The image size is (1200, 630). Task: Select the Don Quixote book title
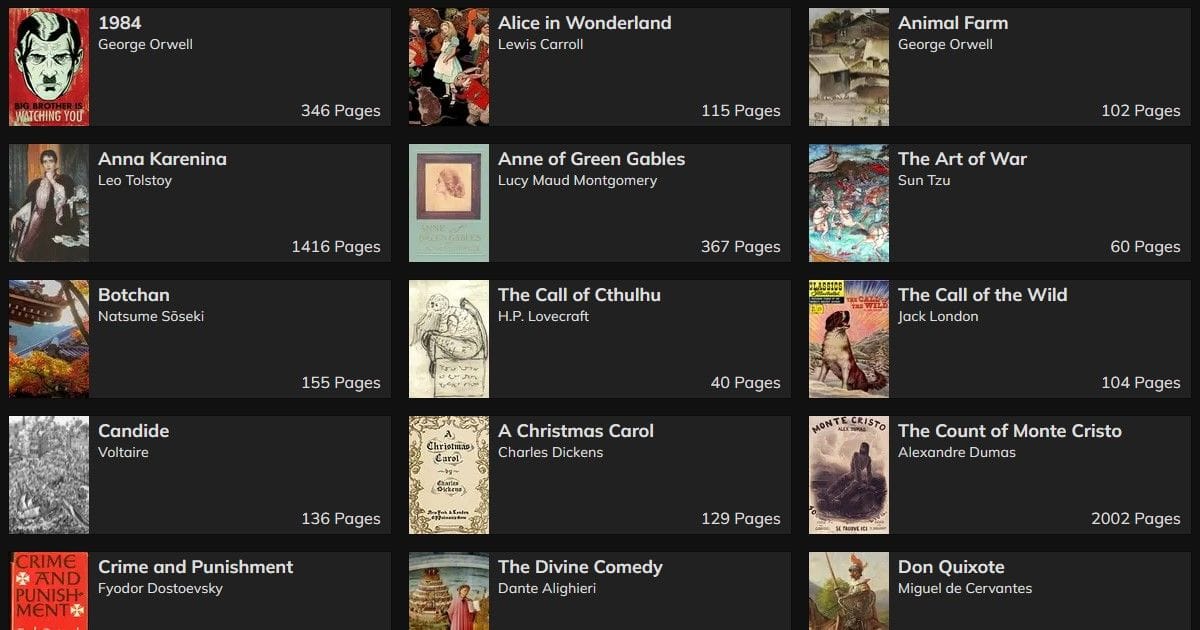[951, 567]
